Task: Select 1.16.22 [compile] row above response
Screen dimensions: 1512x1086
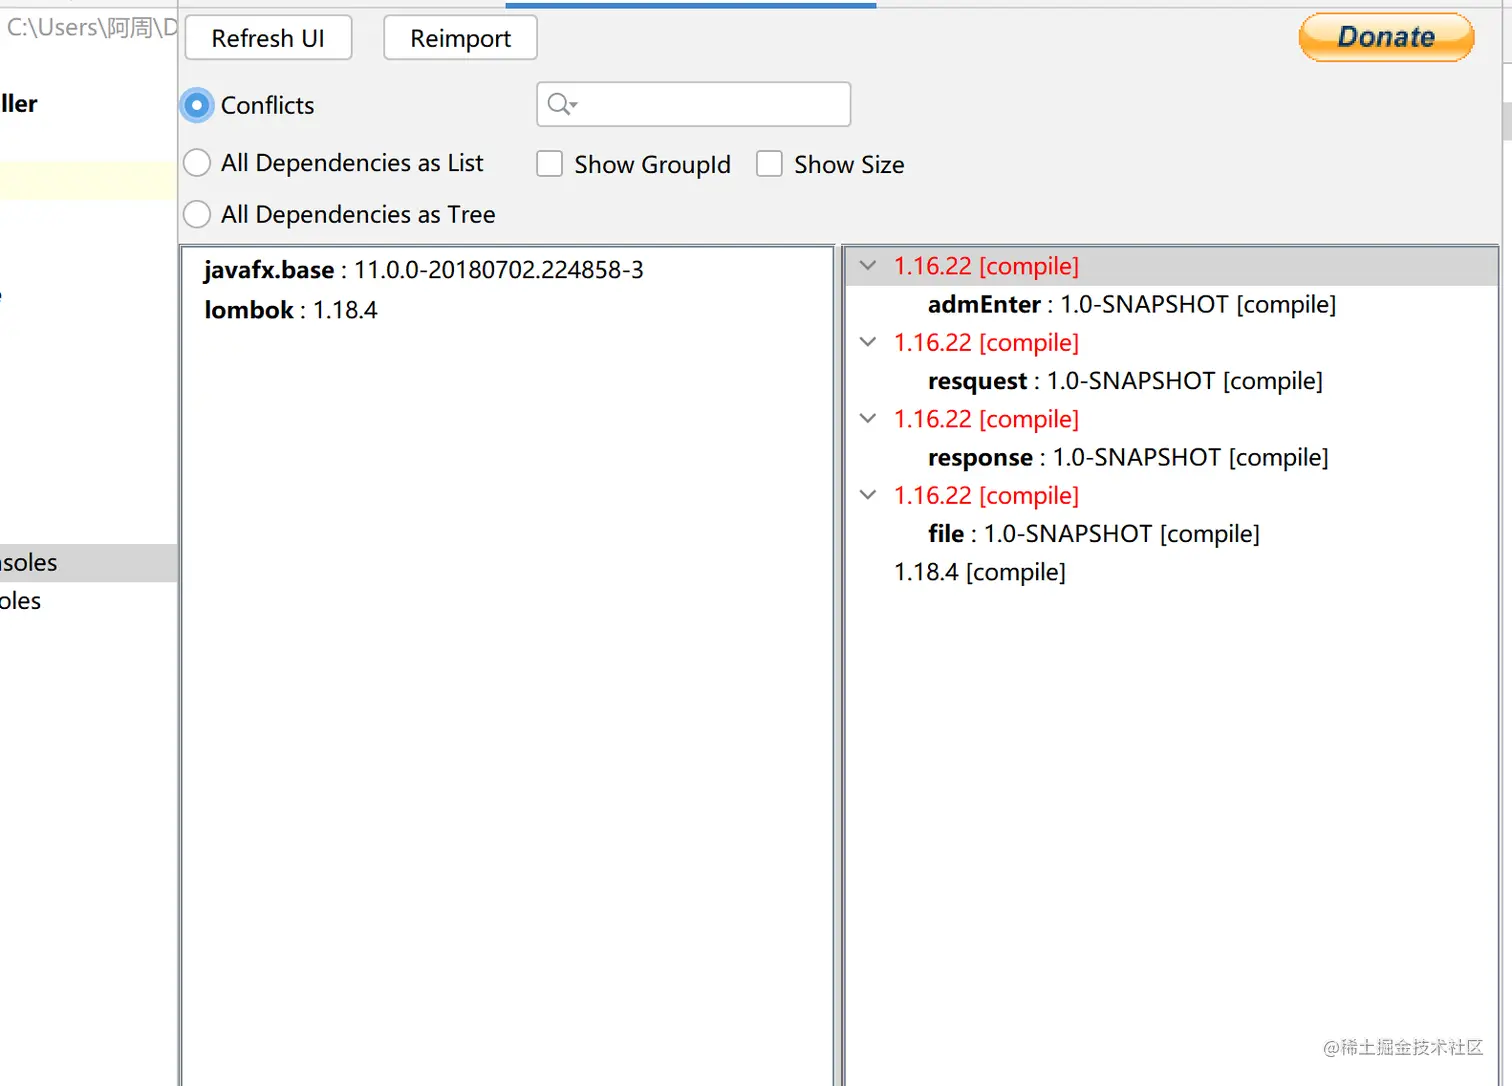Action: (x=986, y=419)
